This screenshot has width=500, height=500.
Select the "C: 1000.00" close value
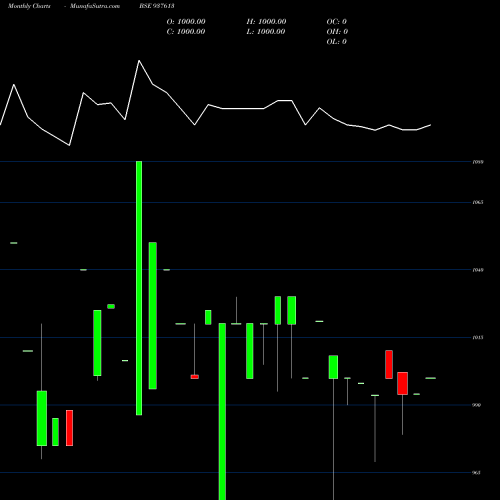pos(186,32)
